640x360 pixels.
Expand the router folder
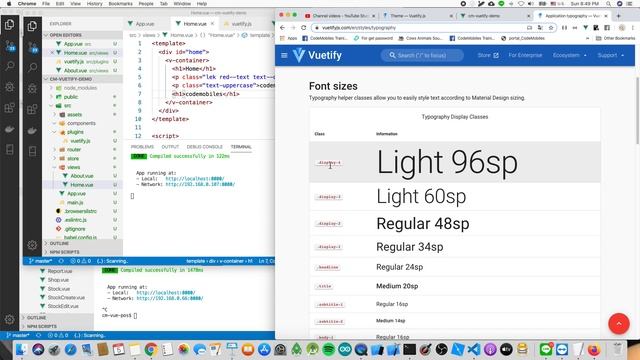pos(73,150)
